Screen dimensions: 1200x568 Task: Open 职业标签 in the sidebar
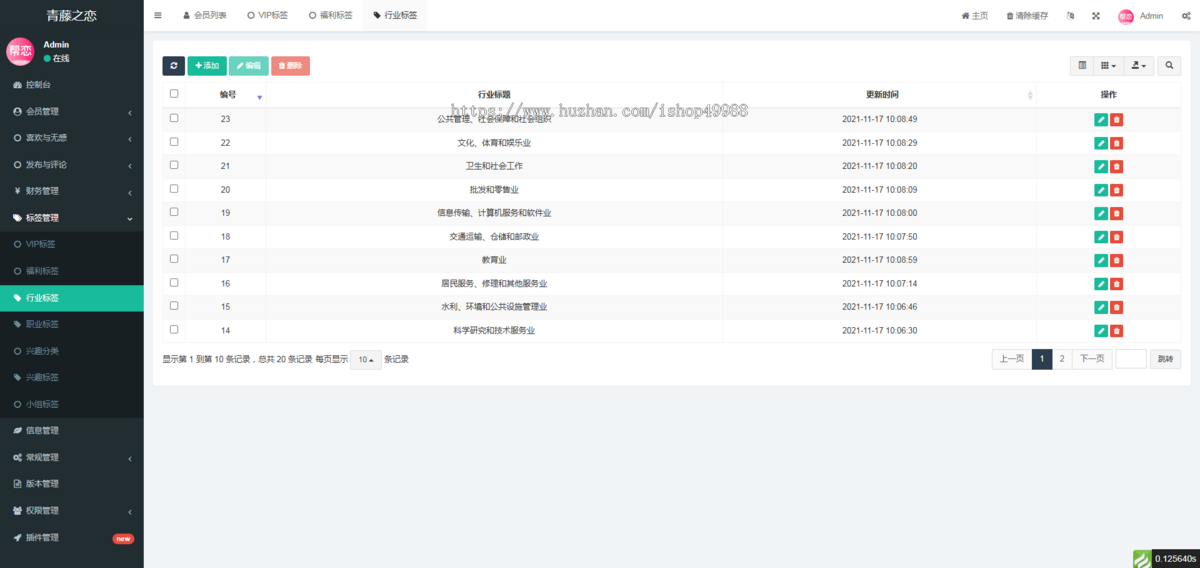coord(72,325)
